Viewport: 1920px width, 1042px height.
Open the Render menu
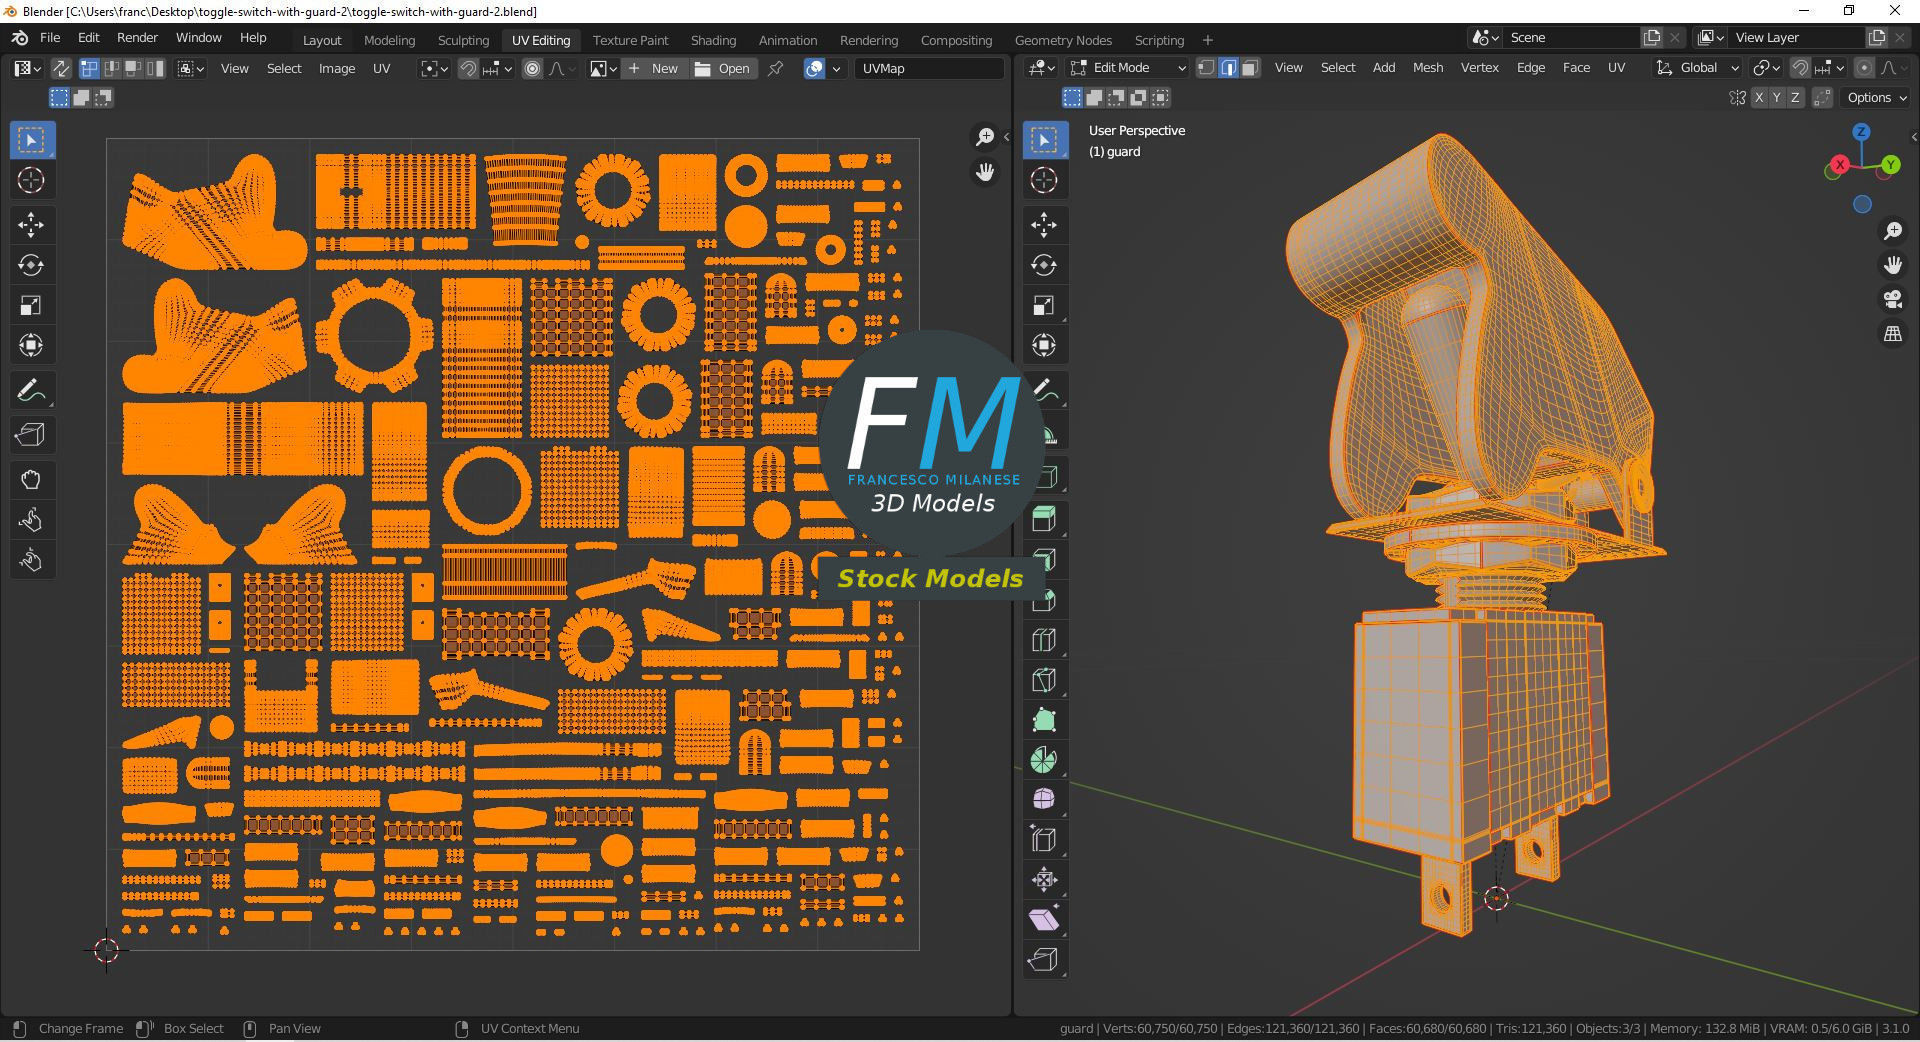click(137, 37)
